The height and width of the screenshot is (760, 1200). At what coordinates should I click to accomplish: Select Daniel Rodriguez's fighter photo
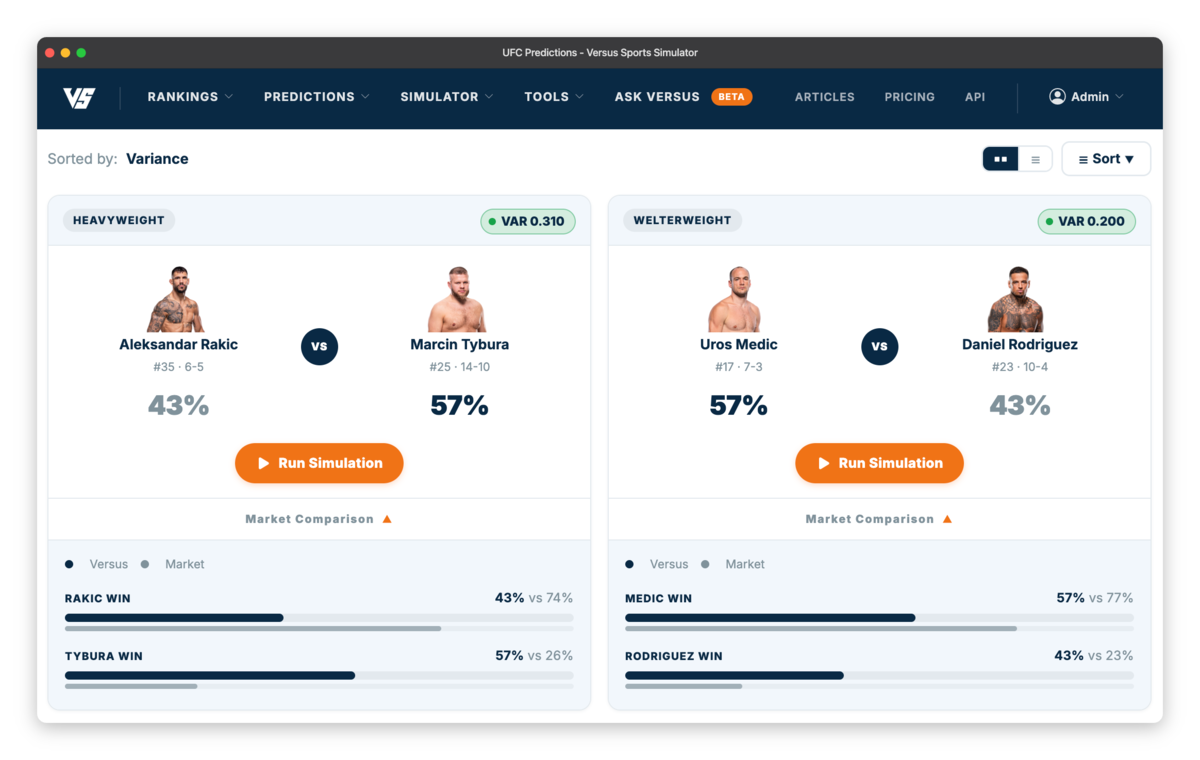click(x=1018, y=299)
